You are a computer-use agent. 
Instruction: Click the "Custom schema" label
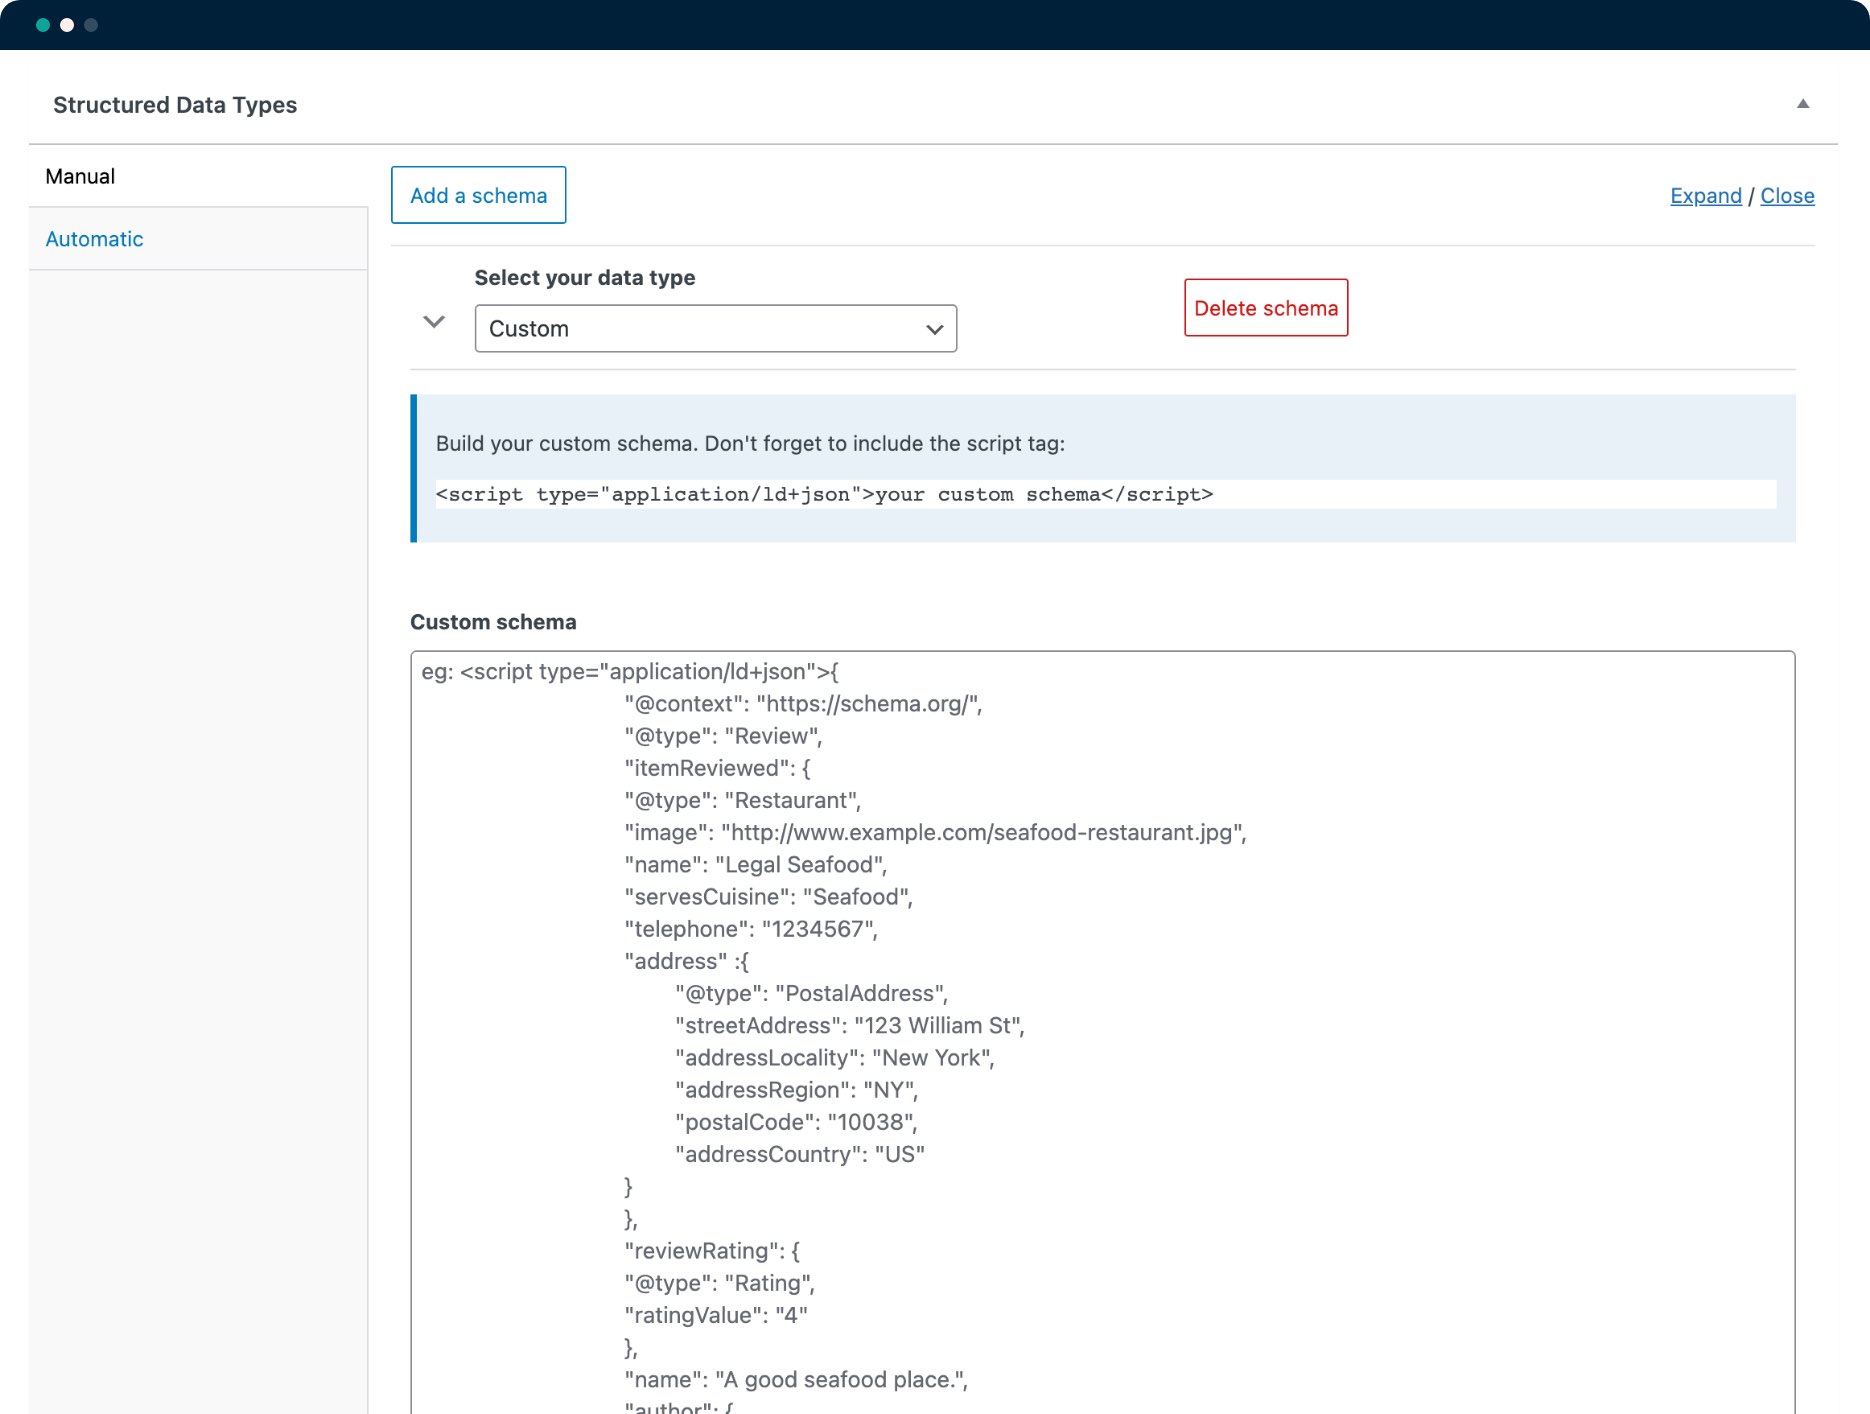click(x=493, y=622)
